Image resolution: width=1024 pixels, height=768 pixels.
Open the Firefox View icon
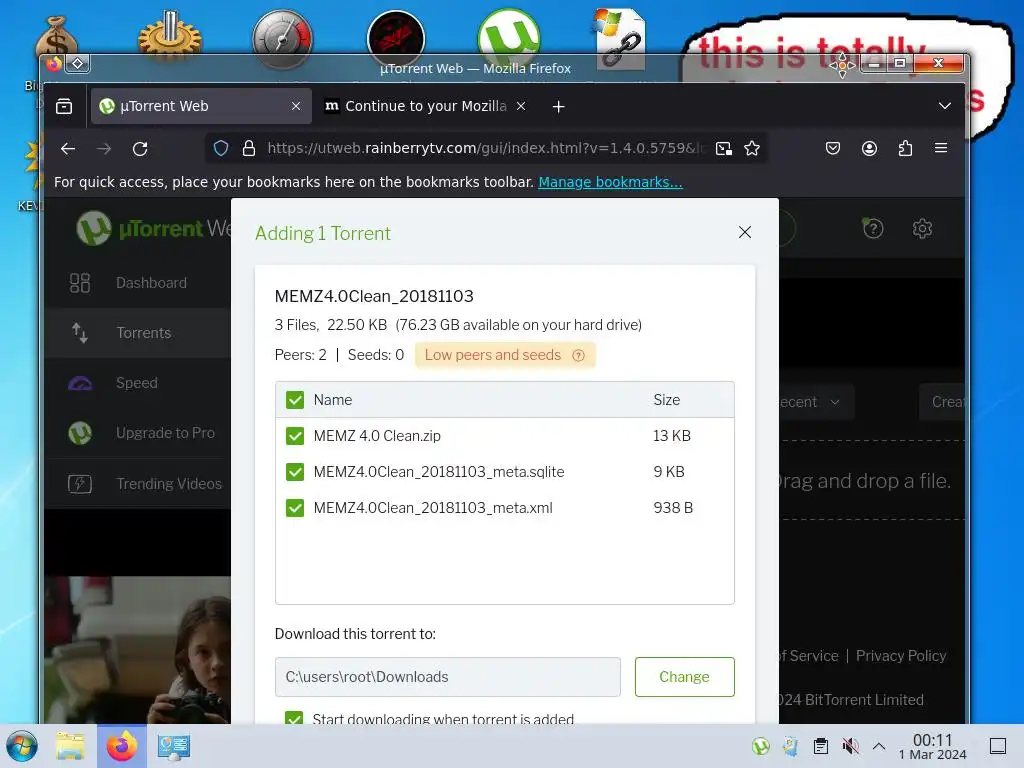64,106
